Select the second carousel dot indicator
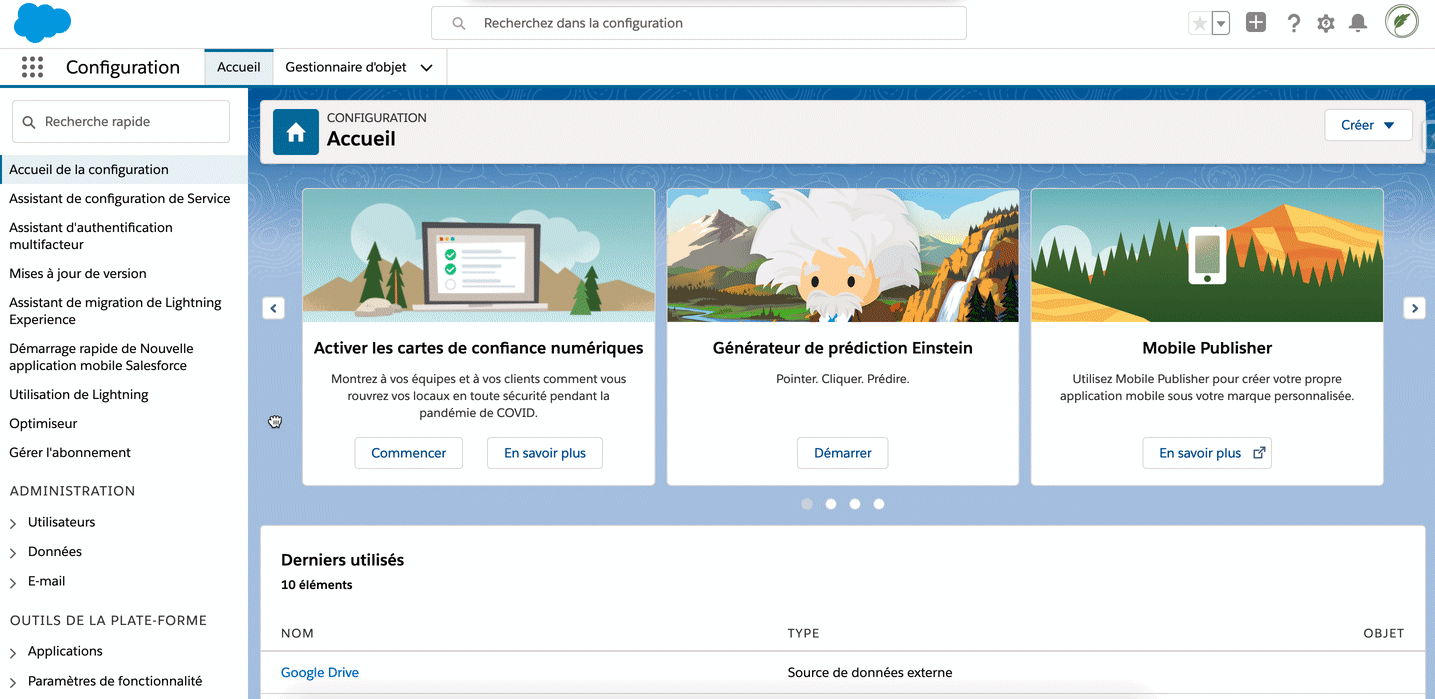 pyautogui.click(x=831, y=504)
